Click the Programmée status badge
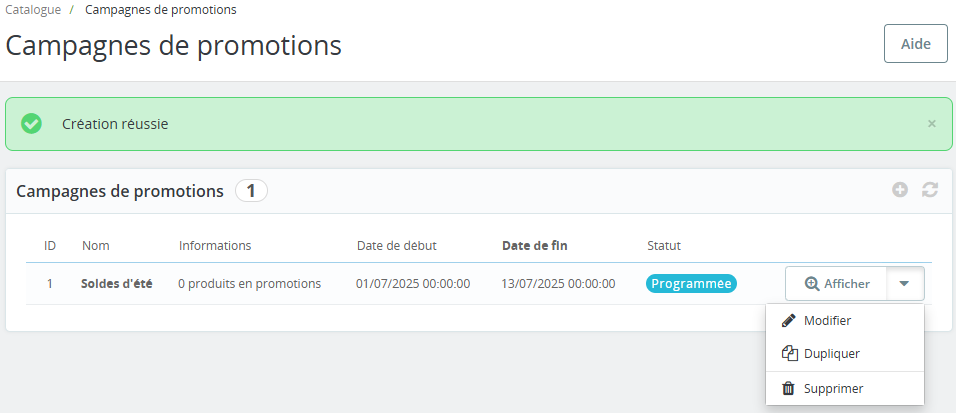 [x=691, y=284]
